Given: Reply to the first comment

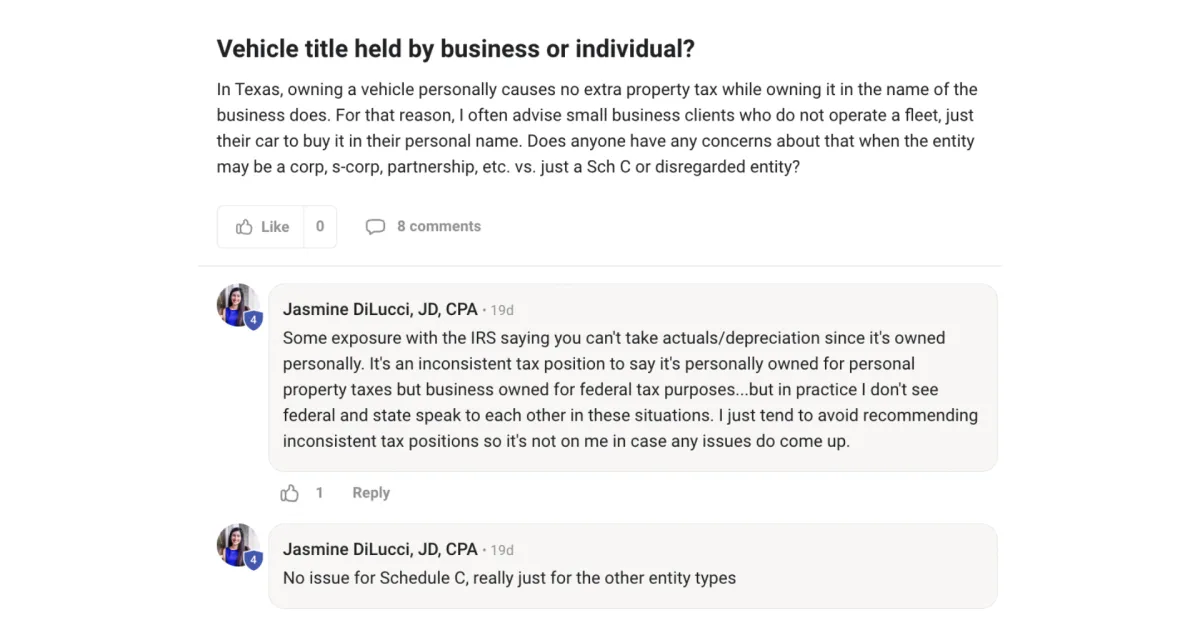Looking at the screenshot, I should tap(371, 493).
